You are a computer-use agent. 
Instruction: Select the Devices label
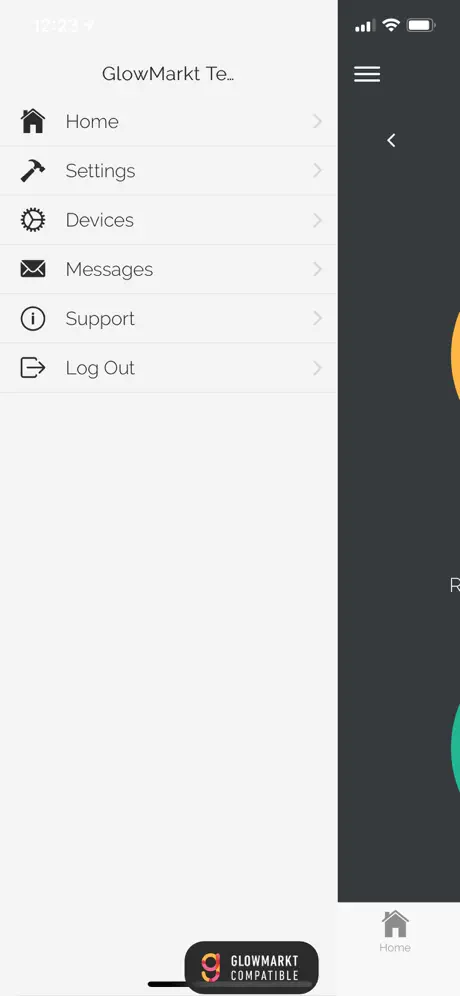point(100,220)
